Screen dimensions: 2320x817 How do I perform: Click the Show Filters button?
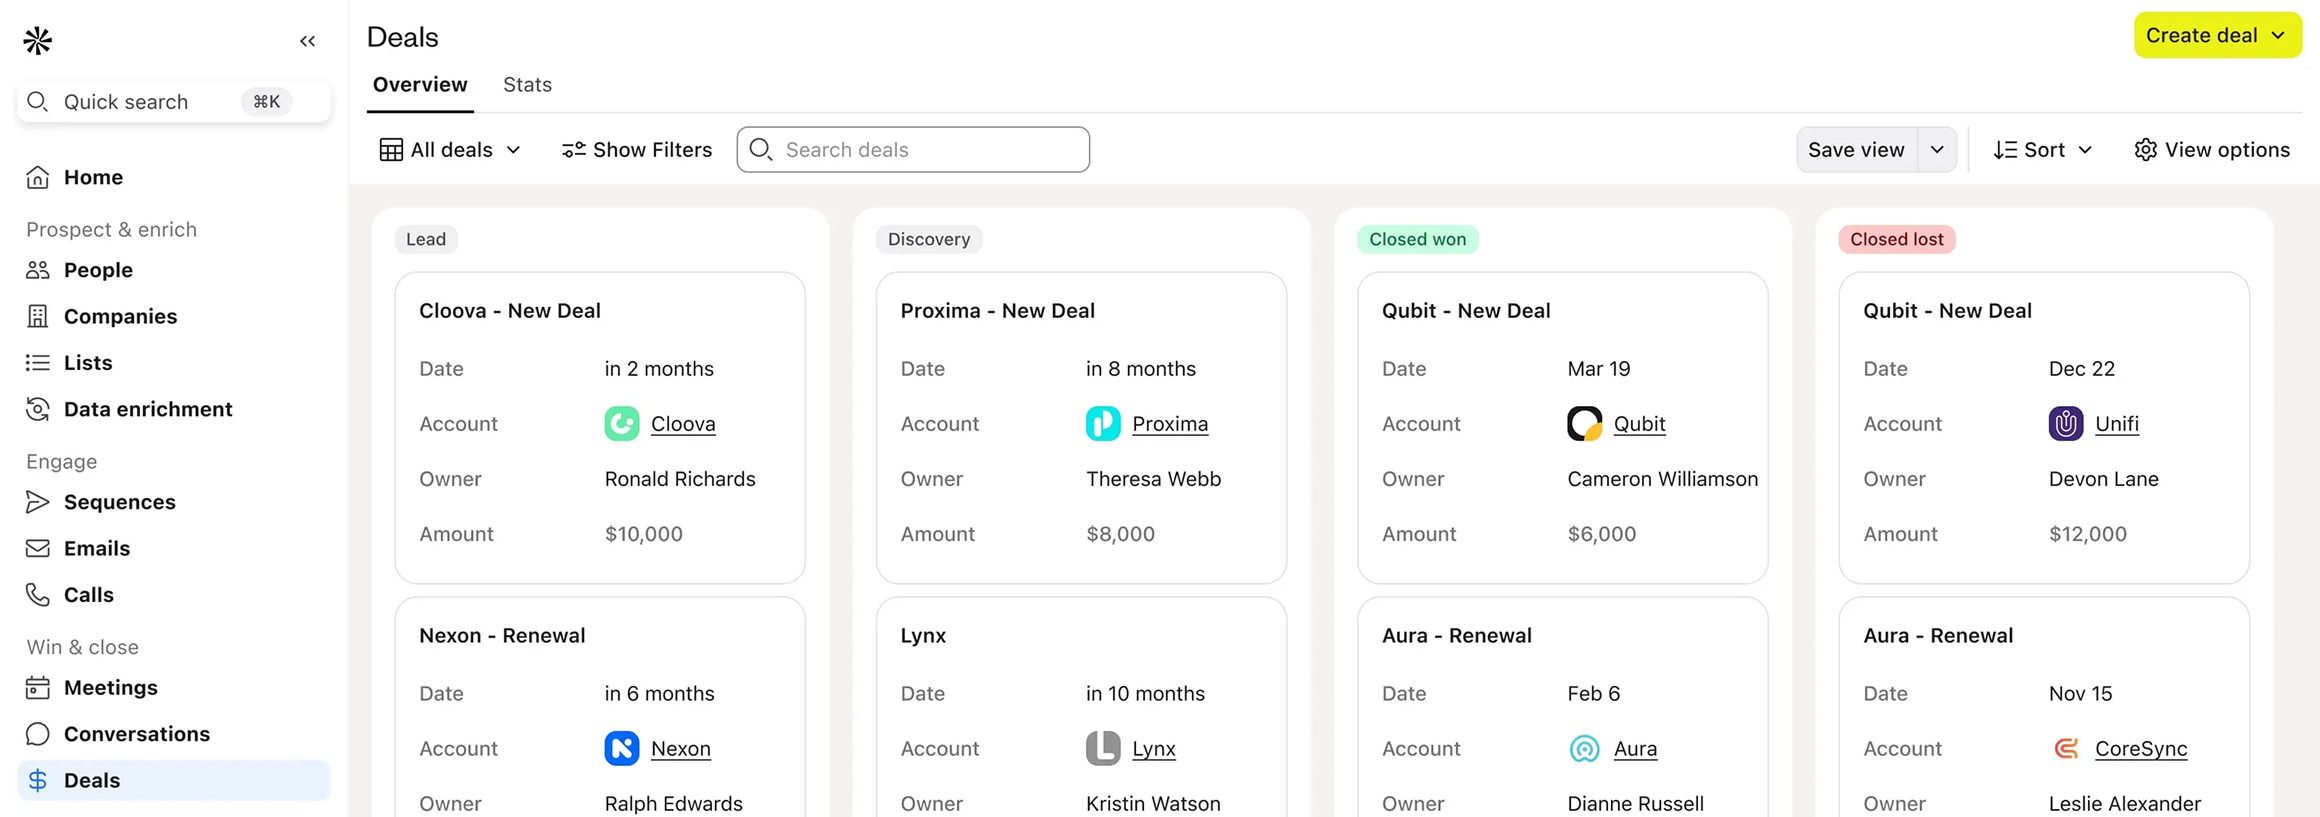tap(637, 150)
